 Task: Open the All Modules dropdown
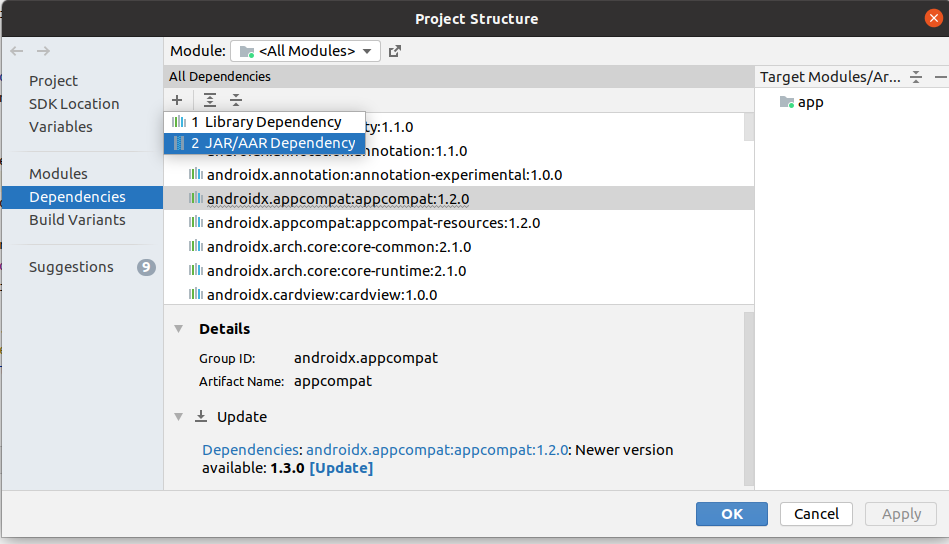click(x=305, y=51)
